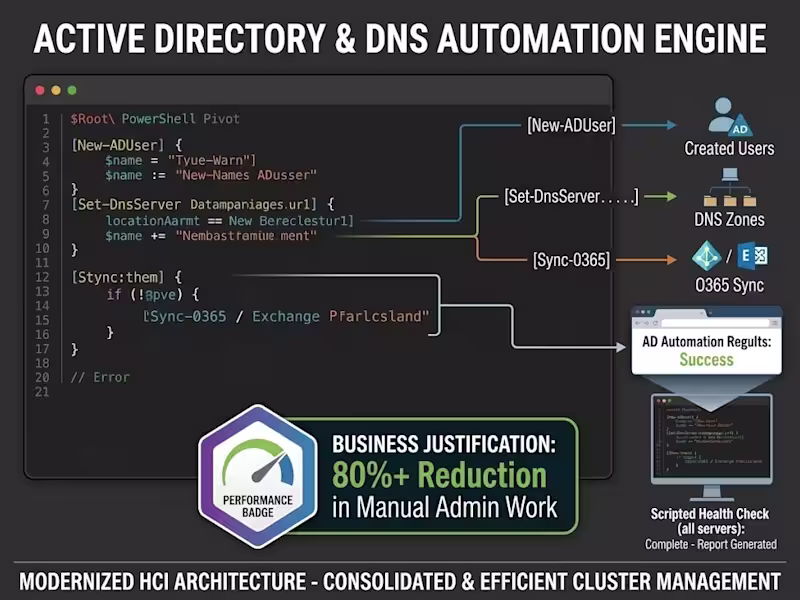Click the 'Sync-O365 / Exchange Pfarlcsland' line
800x600 pixels.
[287, 316]
